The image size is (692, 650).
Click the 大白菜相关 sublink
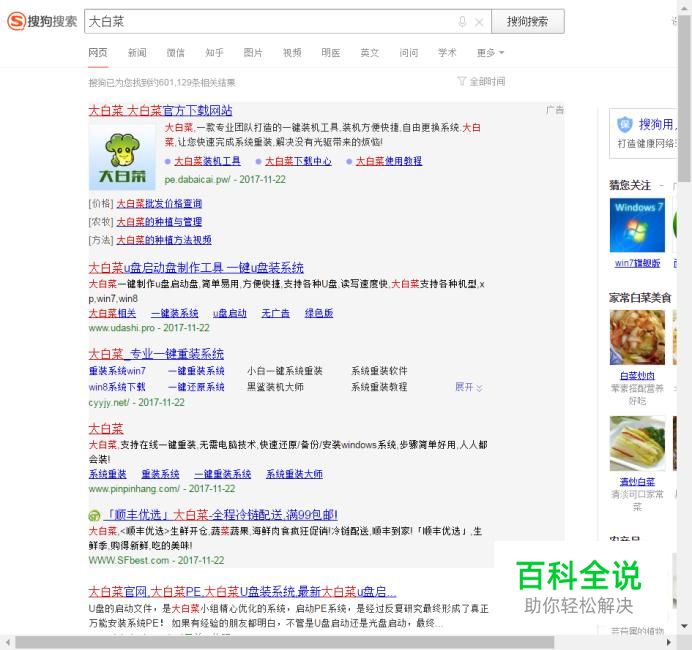[112, 313]
